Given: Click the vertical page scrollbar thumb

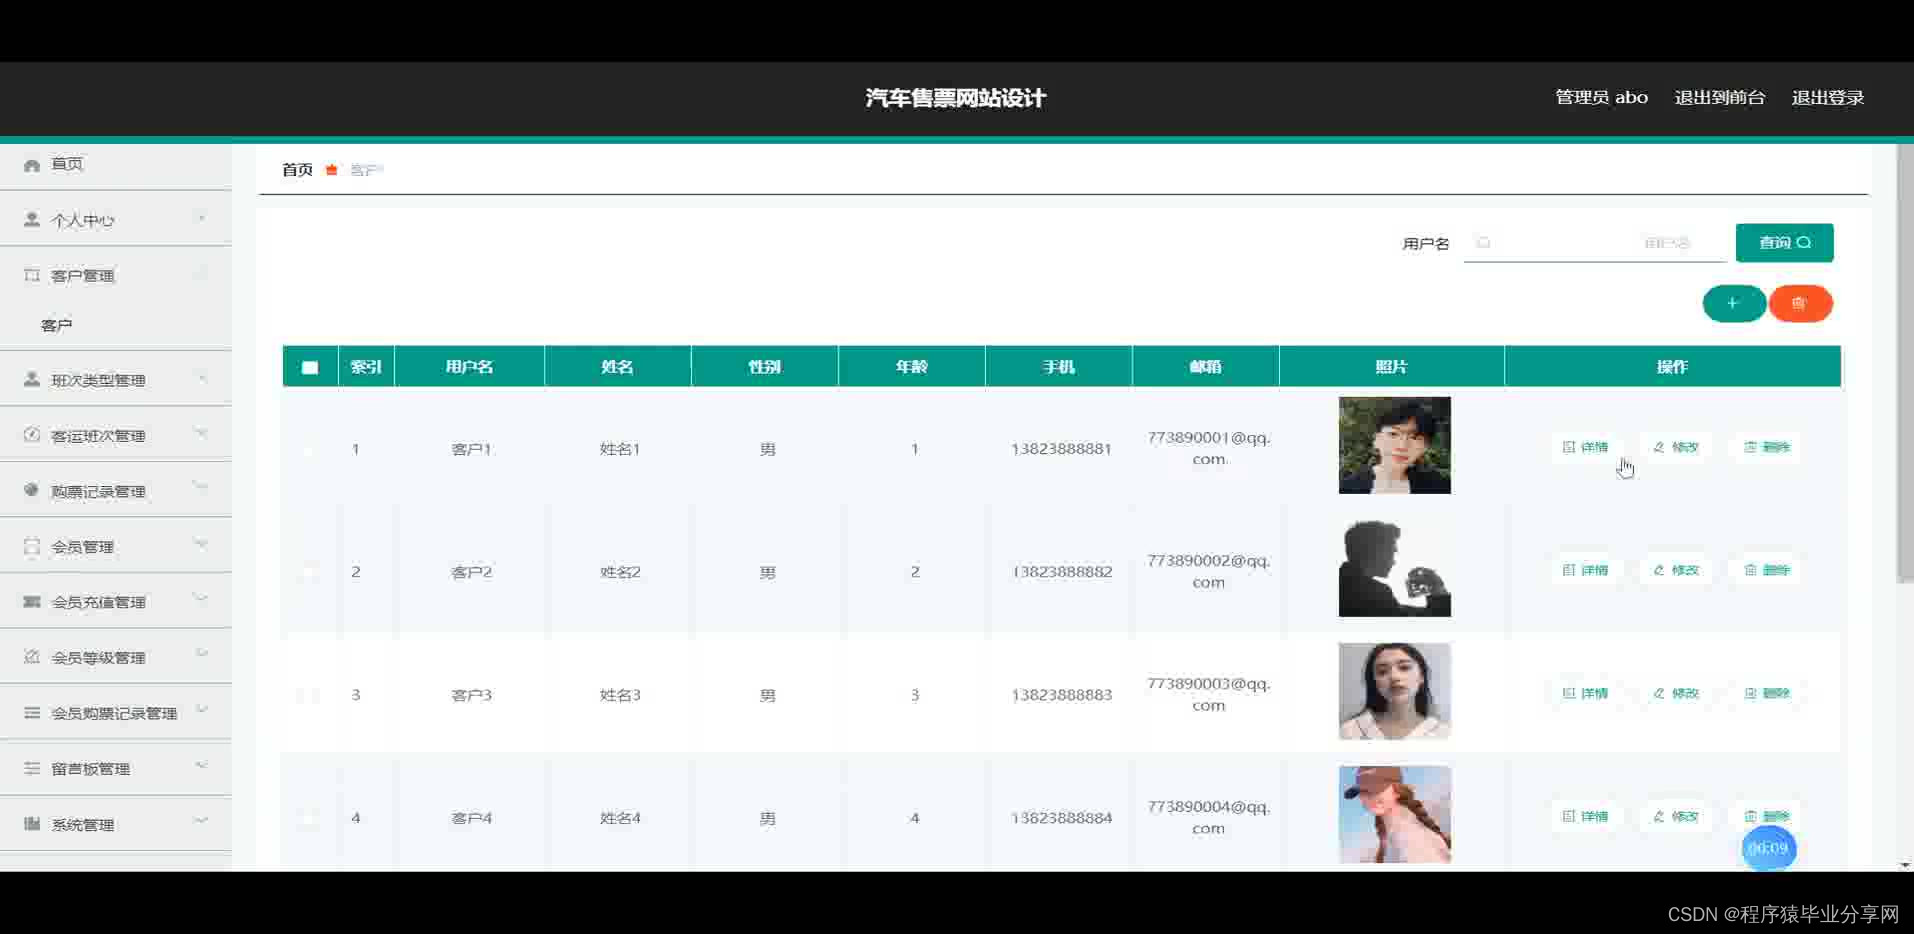Looking at the screenshot, I should point(1905,362).
